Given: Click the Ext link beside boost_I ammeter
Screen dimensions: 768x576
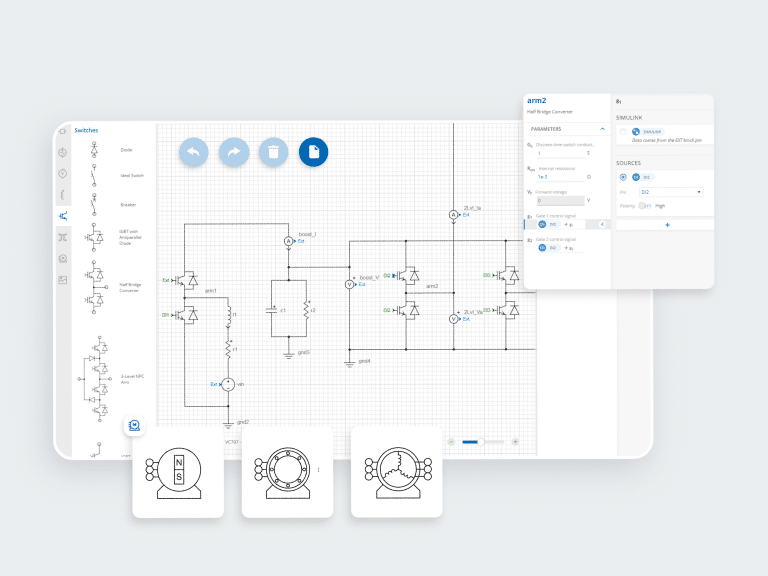Looking at the screenshot, I should tap(301, 241).
